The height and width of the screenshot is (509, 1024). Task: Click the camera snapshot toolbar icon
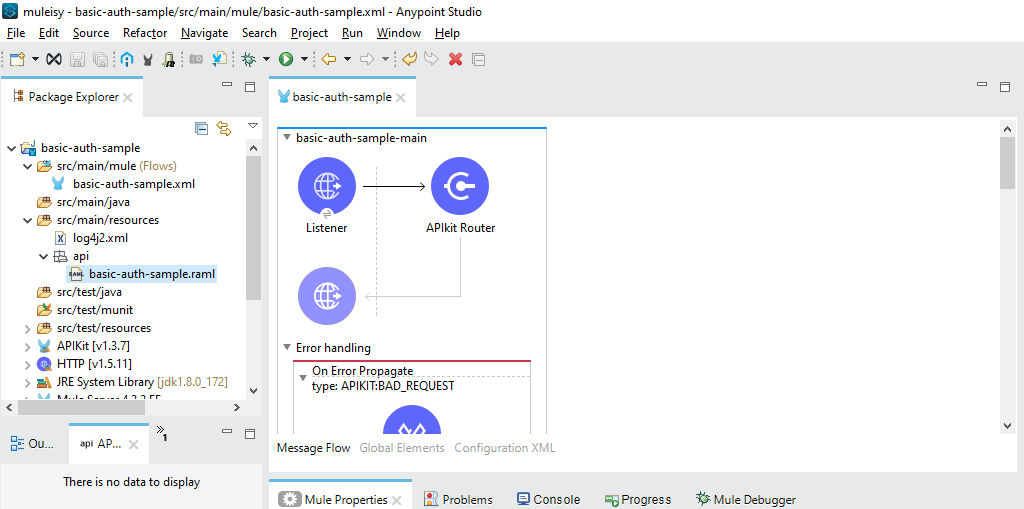pyautogui.click(x=196, y=59)
